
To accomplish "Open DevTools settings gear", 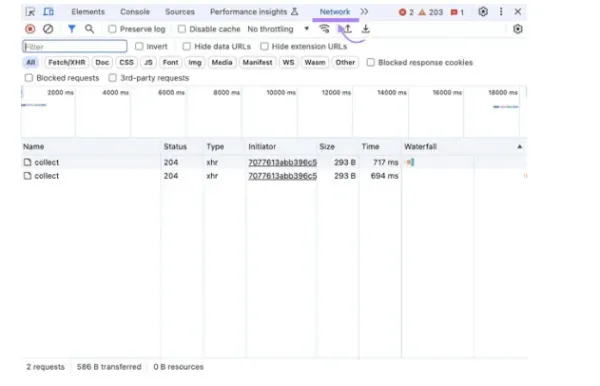I will click(x=483, y=12).
